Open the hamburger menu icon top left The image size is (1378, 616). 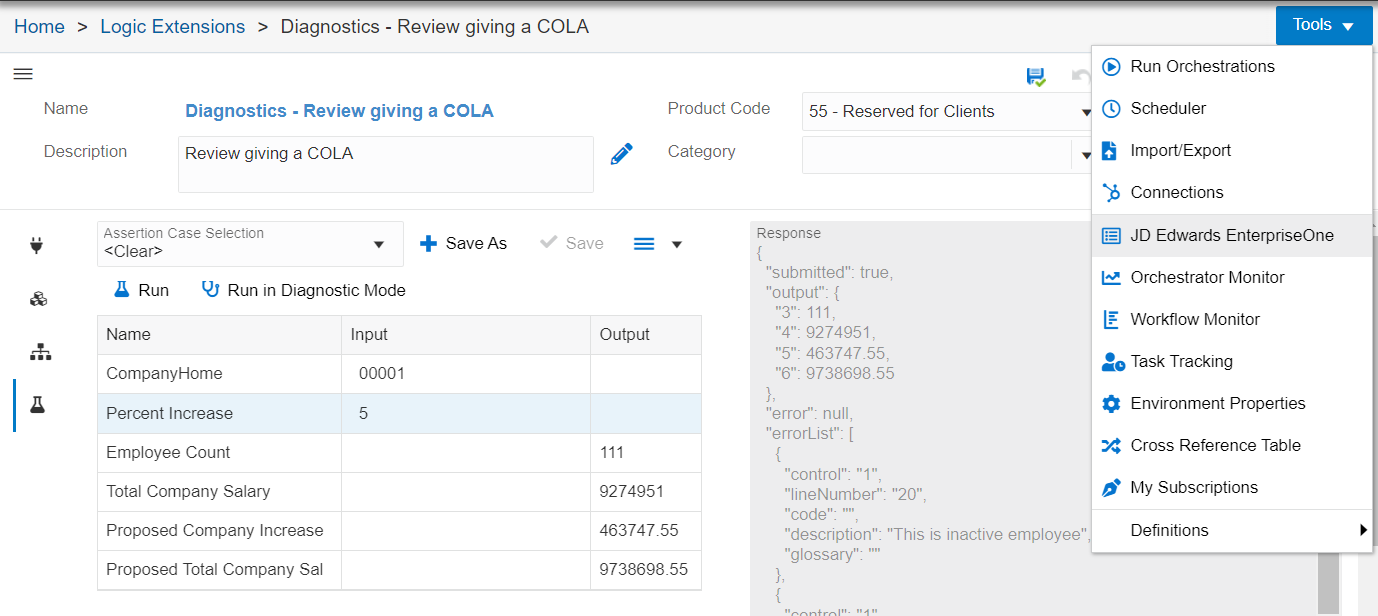[x=22, y=73]
